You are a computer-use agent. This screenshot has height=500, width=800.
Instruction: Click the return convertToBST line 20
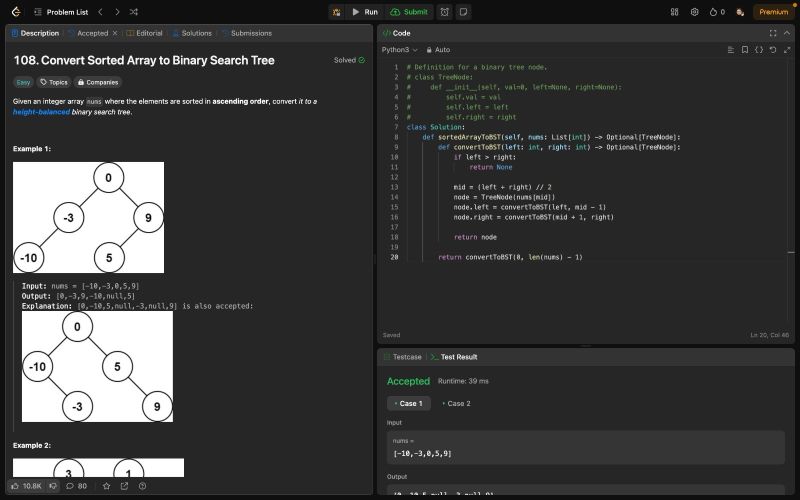510,257
